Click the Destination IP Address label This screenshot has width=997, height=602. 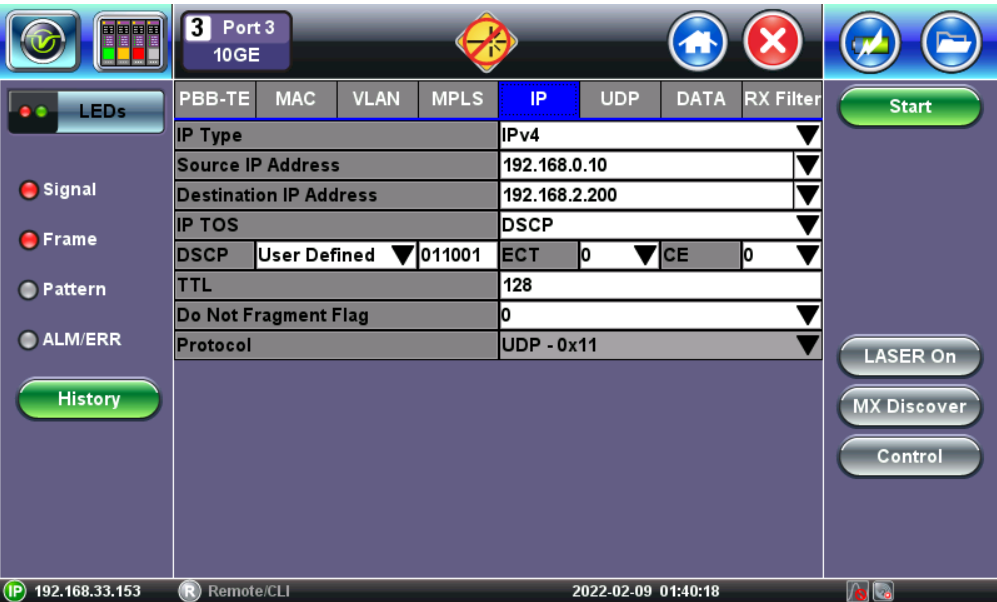[x=336, y=195]
